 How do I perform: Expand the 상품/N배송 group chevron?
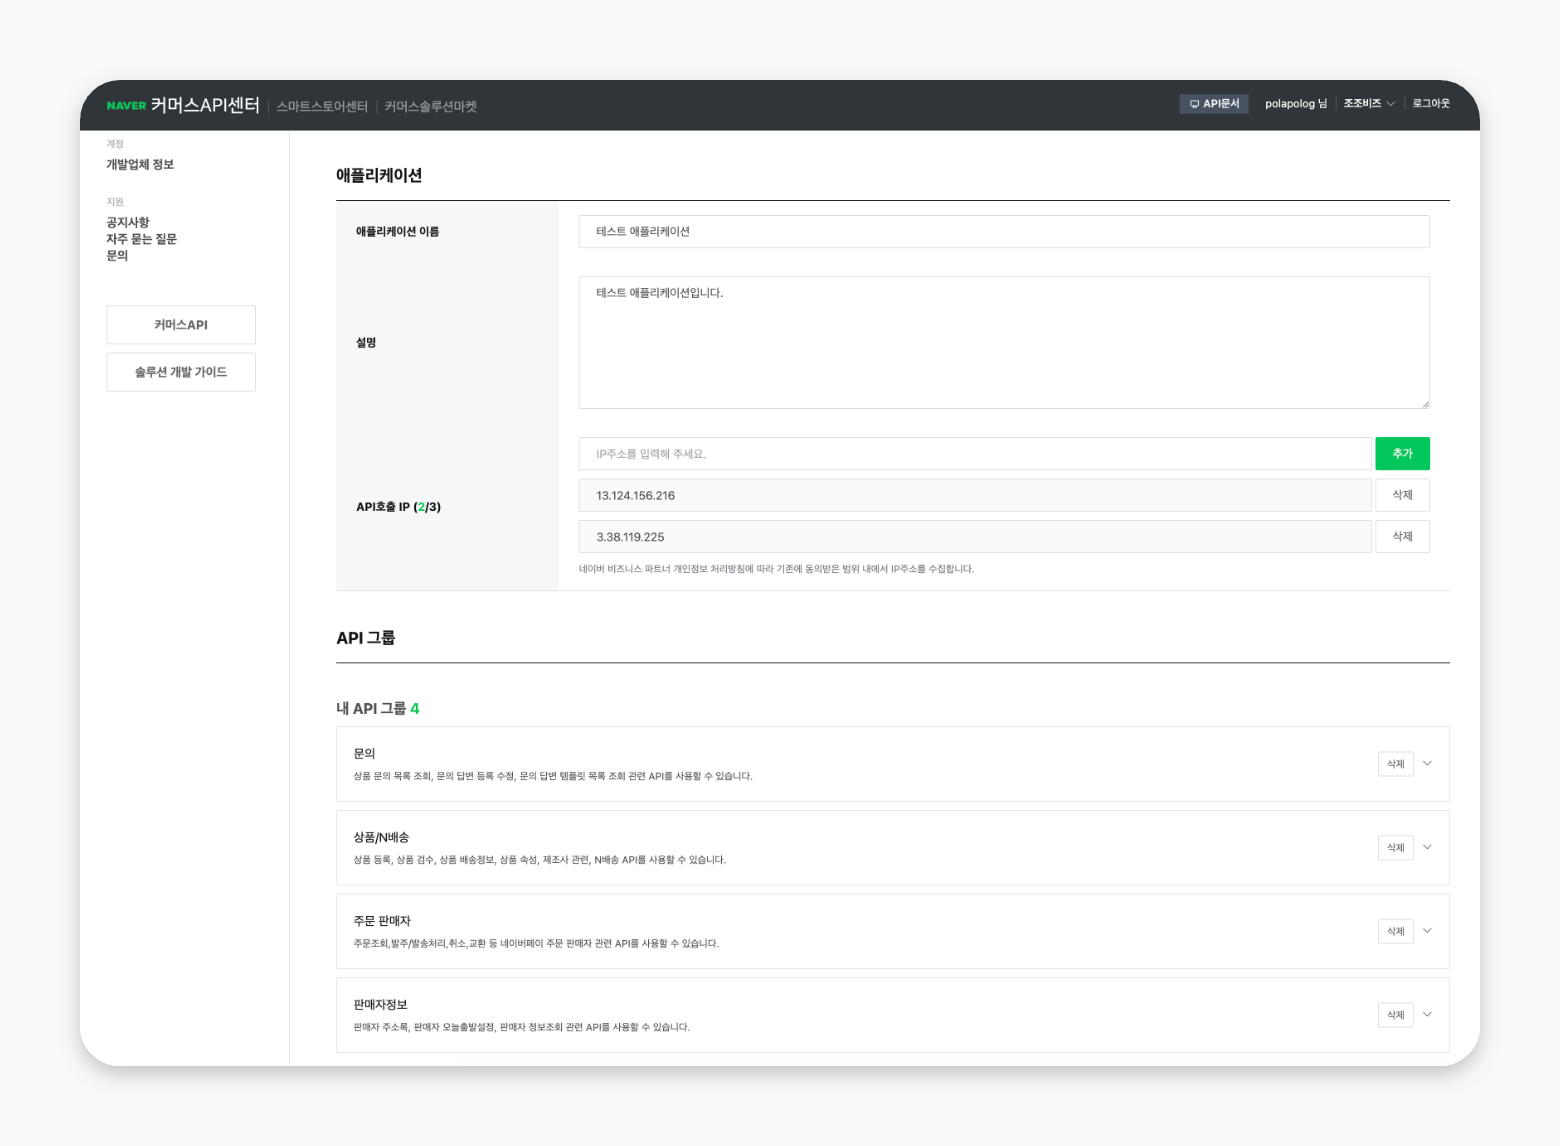1428,848
